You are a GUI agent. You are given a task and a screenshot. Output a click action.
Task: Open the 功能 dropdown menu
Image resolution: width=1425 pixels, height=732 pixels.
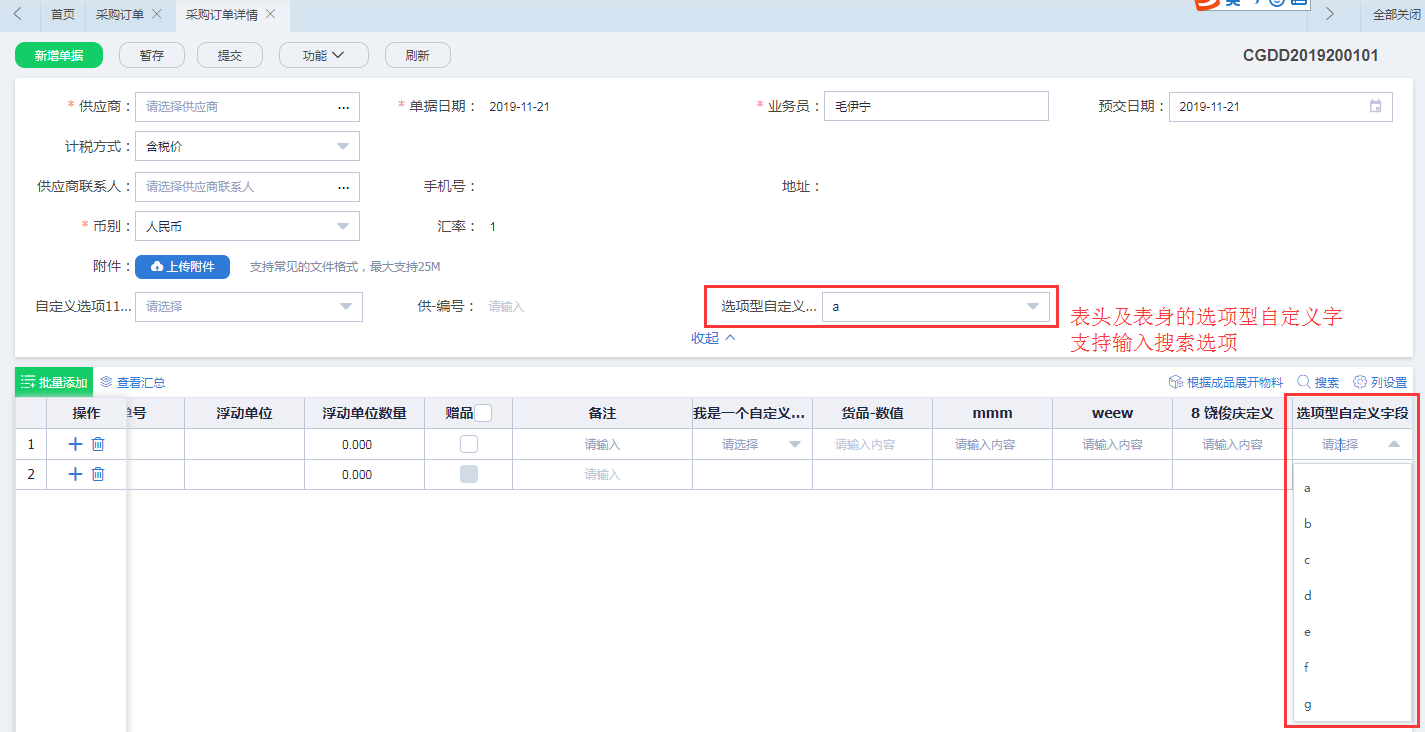(323, 56)
